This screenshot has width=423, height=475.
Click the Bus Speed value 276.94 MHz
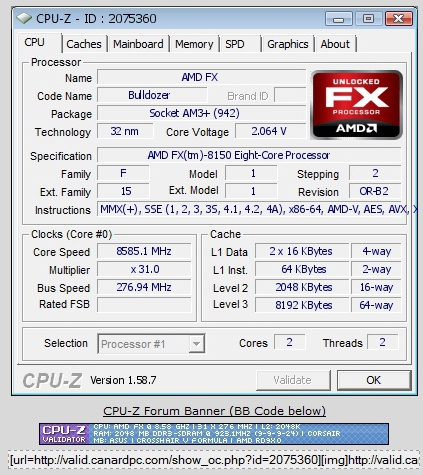(x=144, y=287)
